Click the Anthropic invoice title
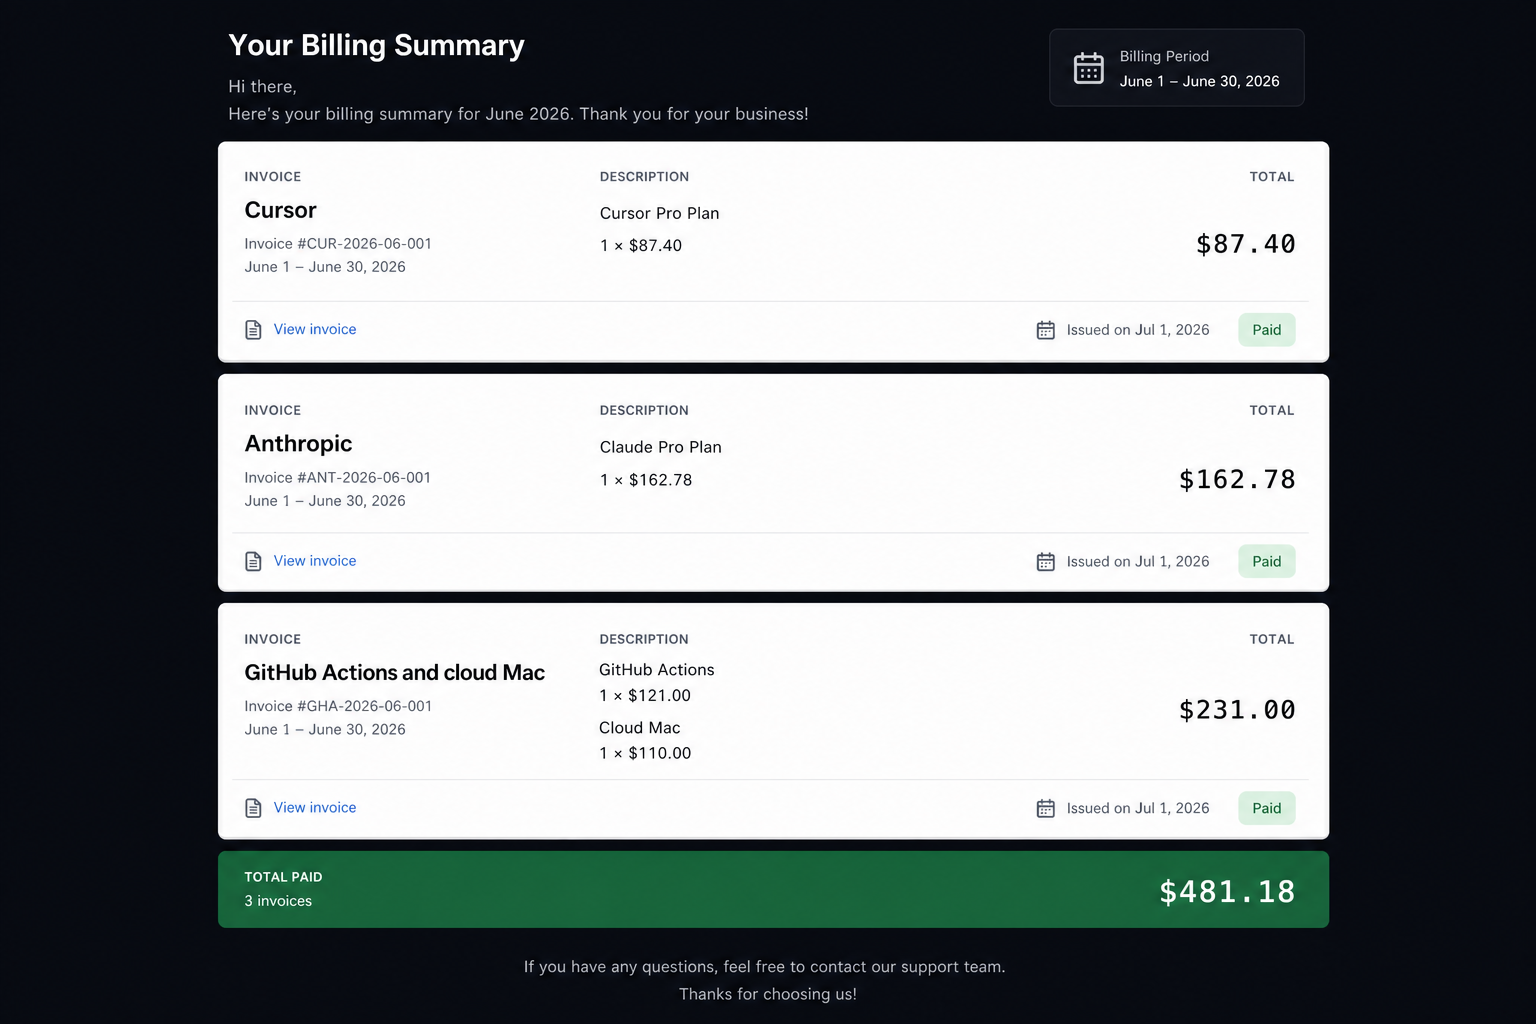Screen dimensions: 1536x1024 298,443
